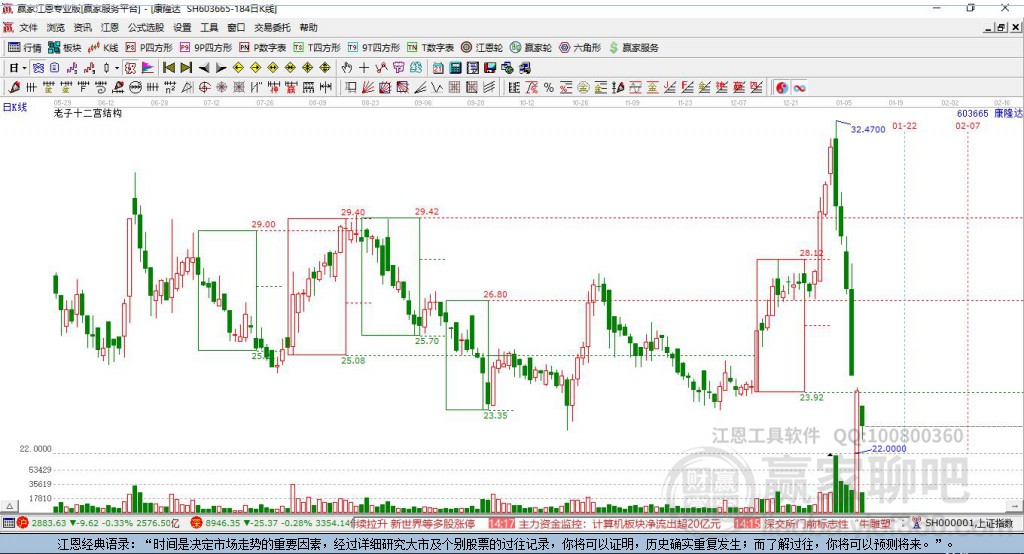Open the calendar icon showing 21
This screenshot has height=554, width=1024.
(438, 68)
